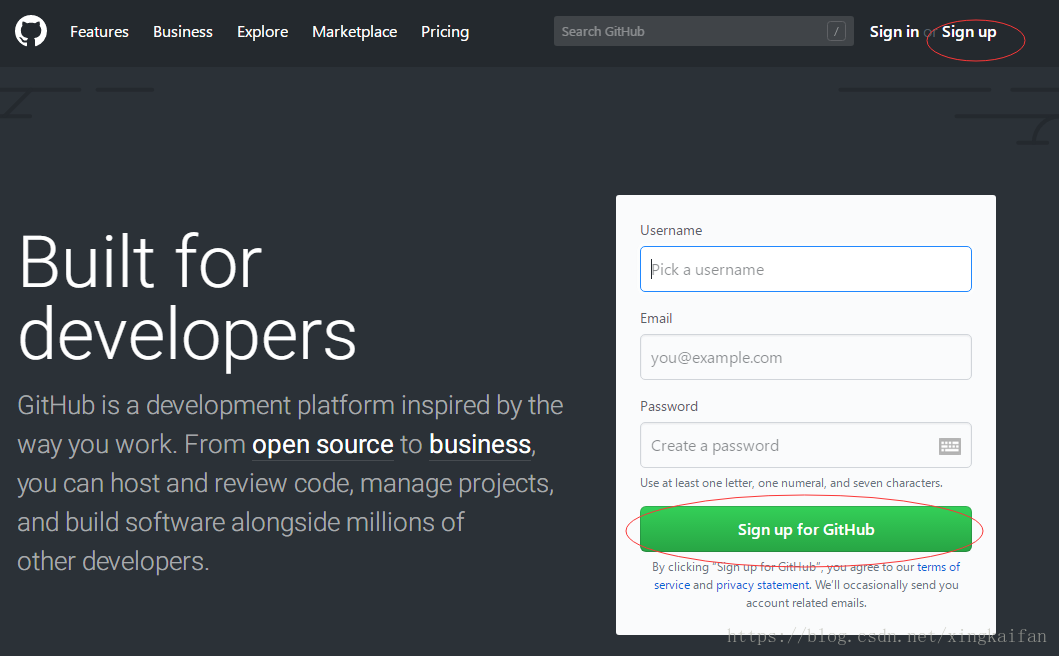
Task: Focus the Search GitHub field
Action: [704, 31]
